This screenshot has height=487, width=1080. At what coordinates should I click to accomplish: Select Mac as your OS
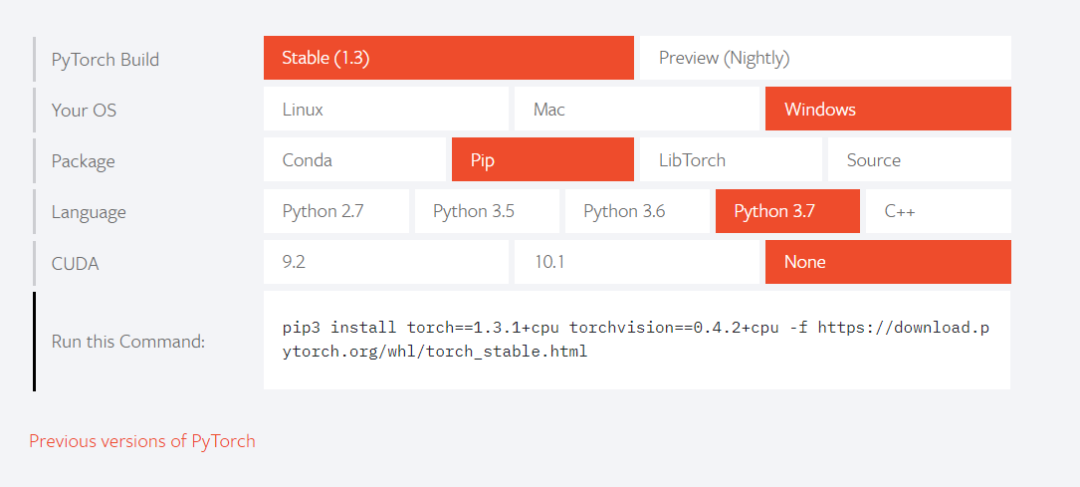coord(636,109)
